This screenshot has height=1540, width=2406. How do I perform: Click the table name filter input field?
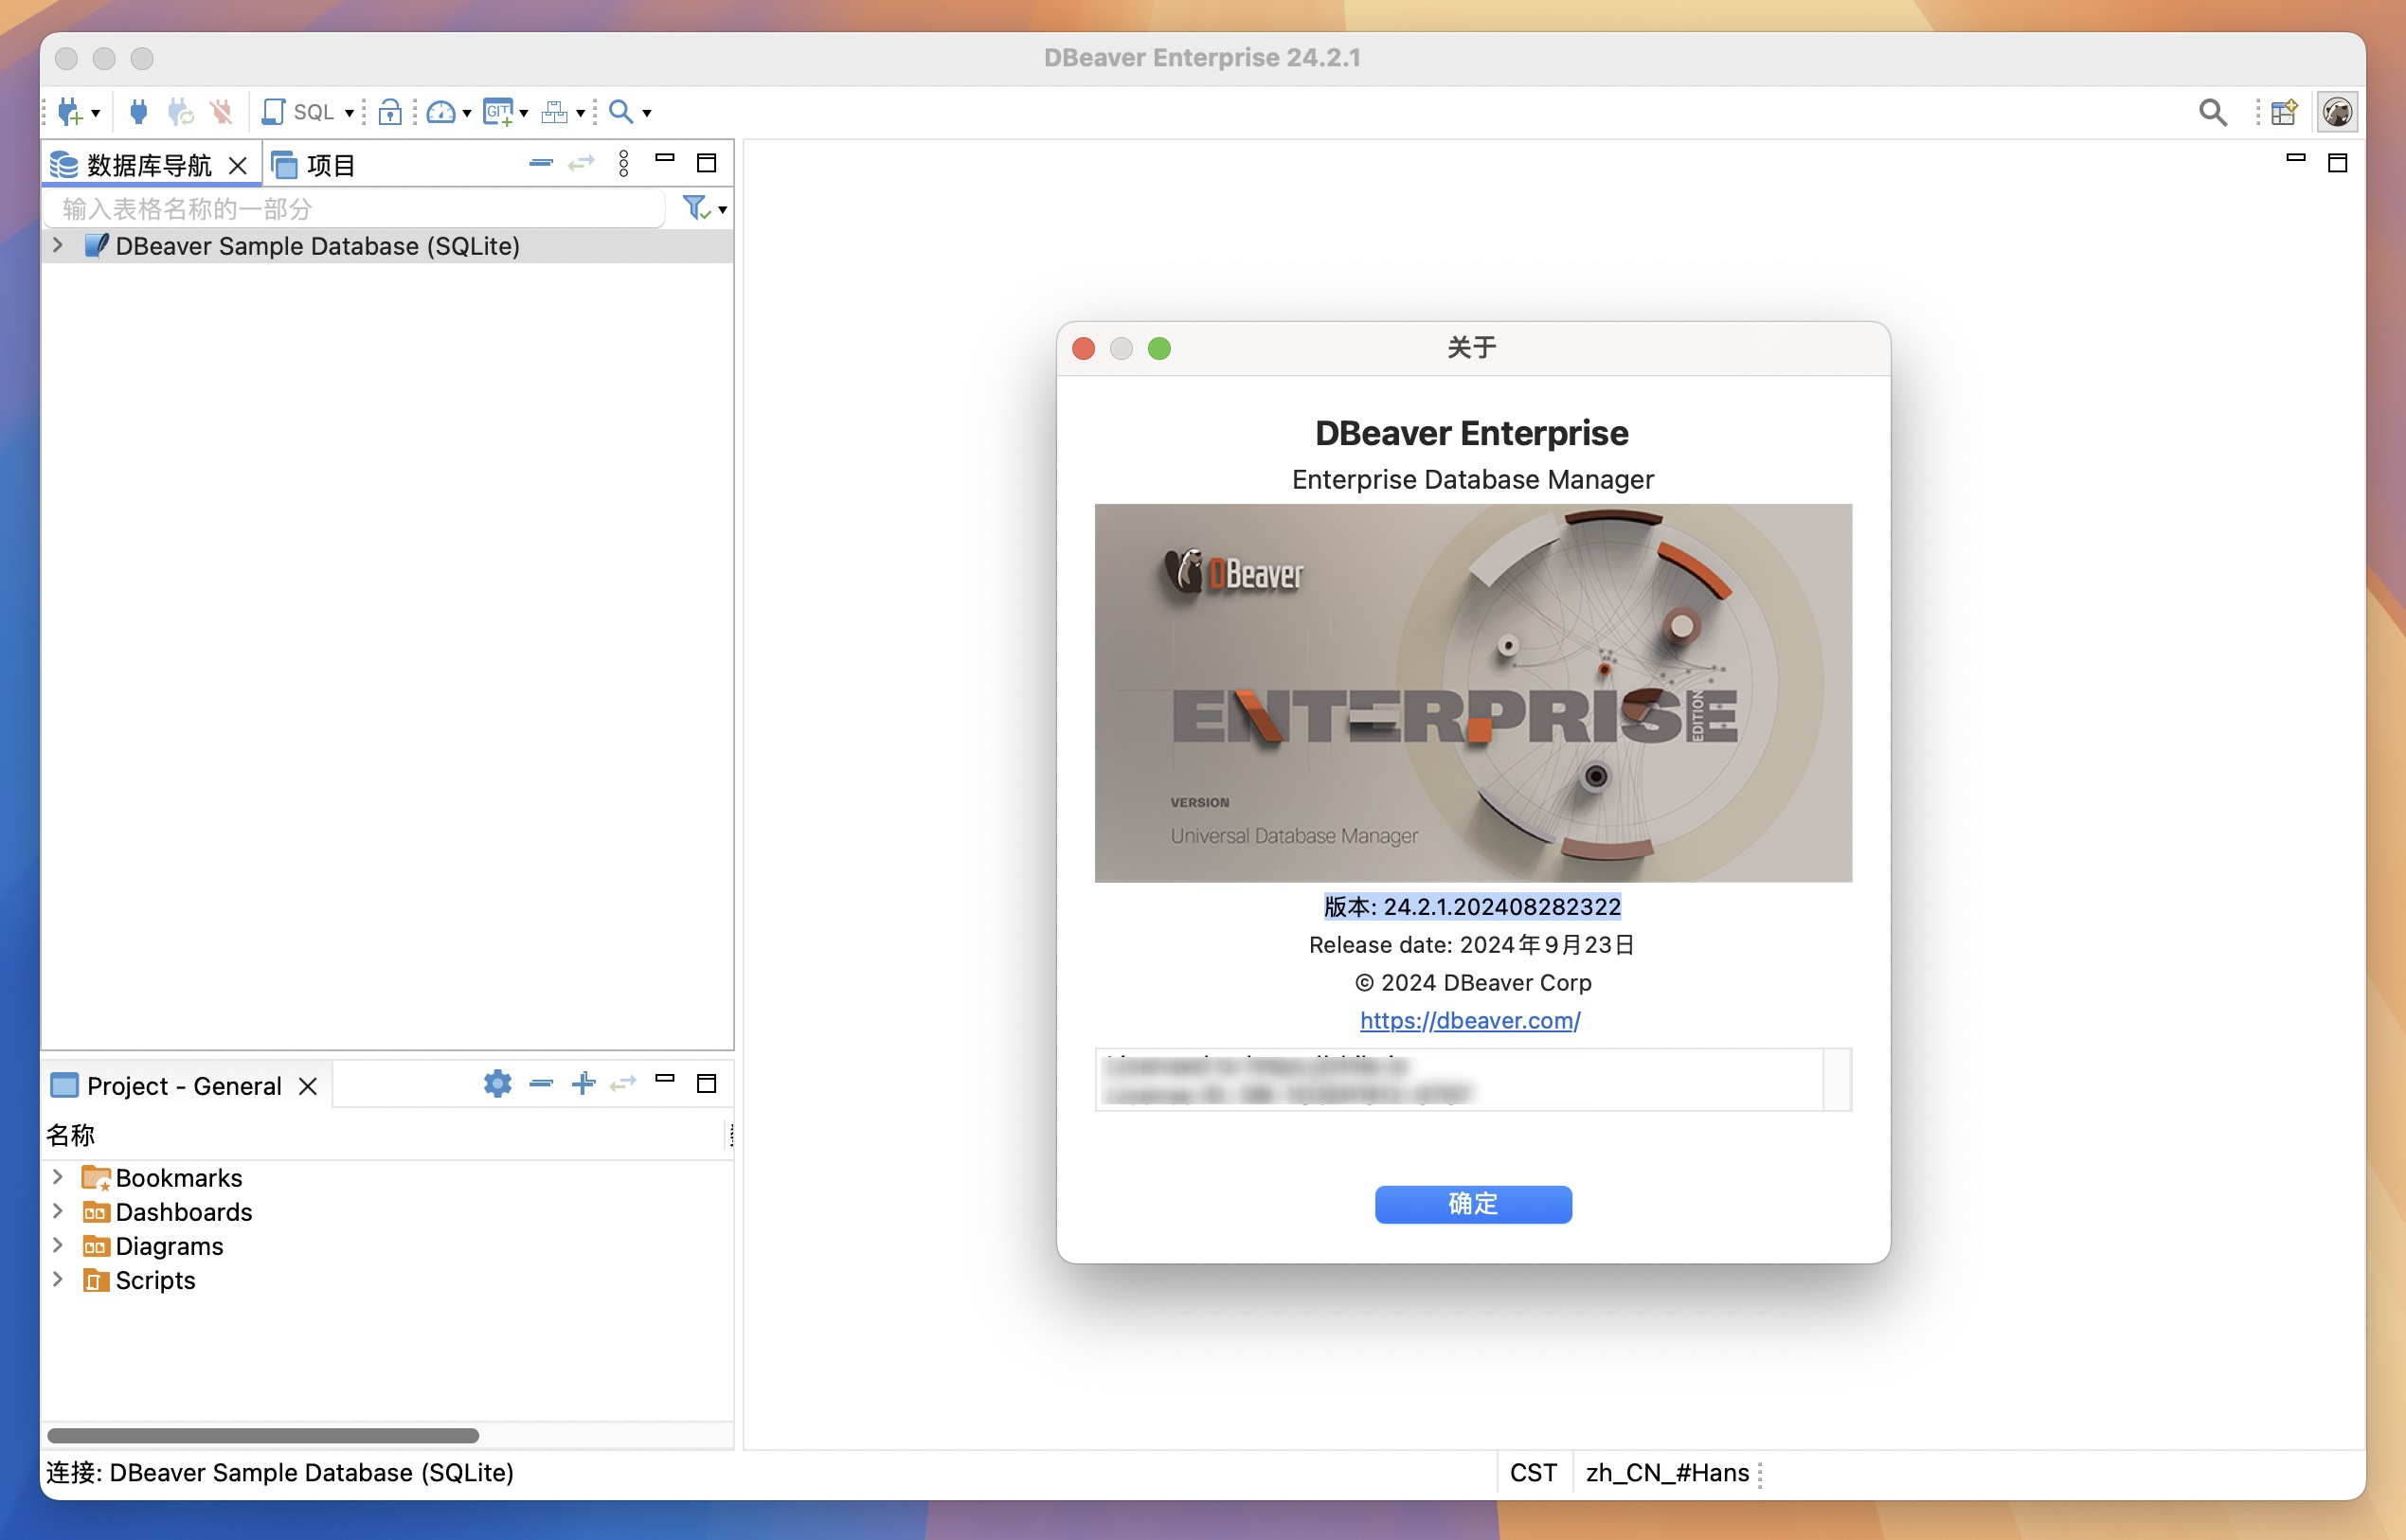click(355, 209)
